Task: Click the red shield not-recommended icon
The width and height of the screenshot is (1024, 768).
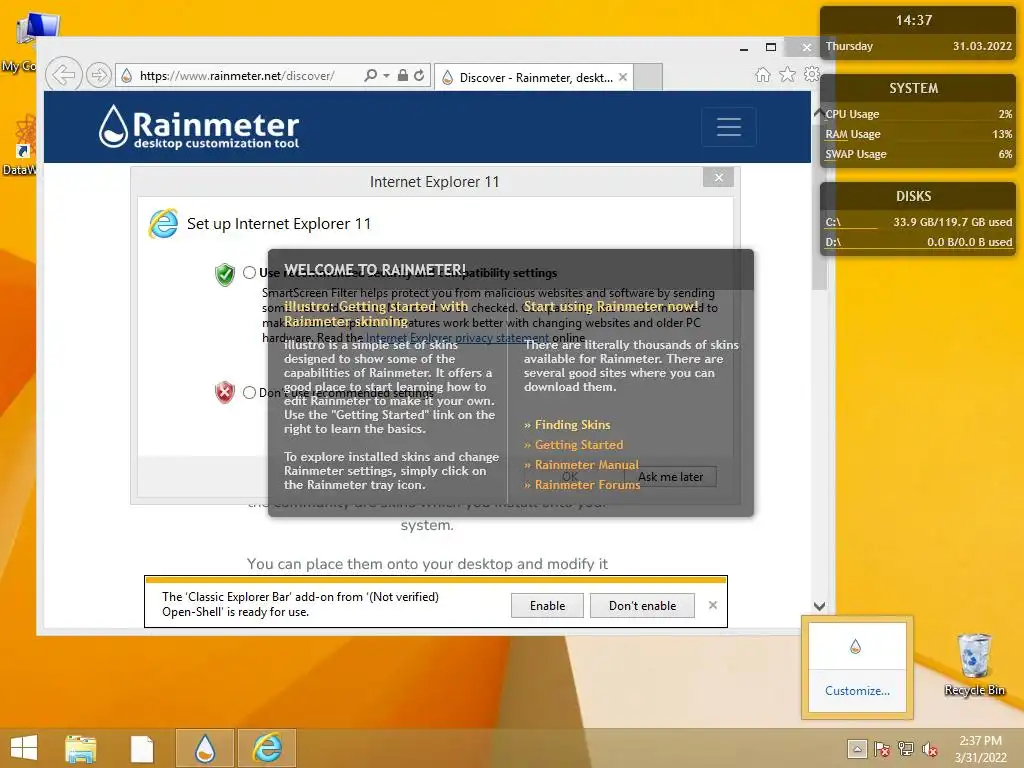Action: (x=225, y=392)
